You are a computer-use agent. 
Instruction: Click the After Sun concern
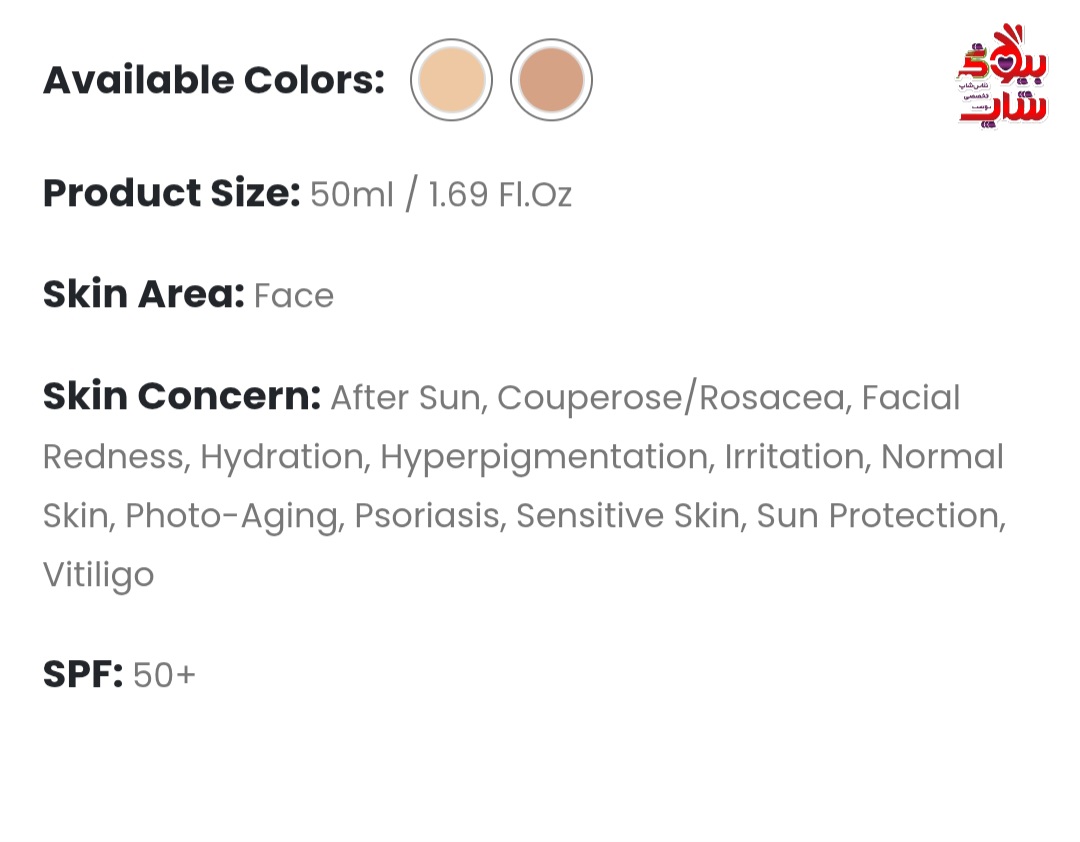pos(406,398)
